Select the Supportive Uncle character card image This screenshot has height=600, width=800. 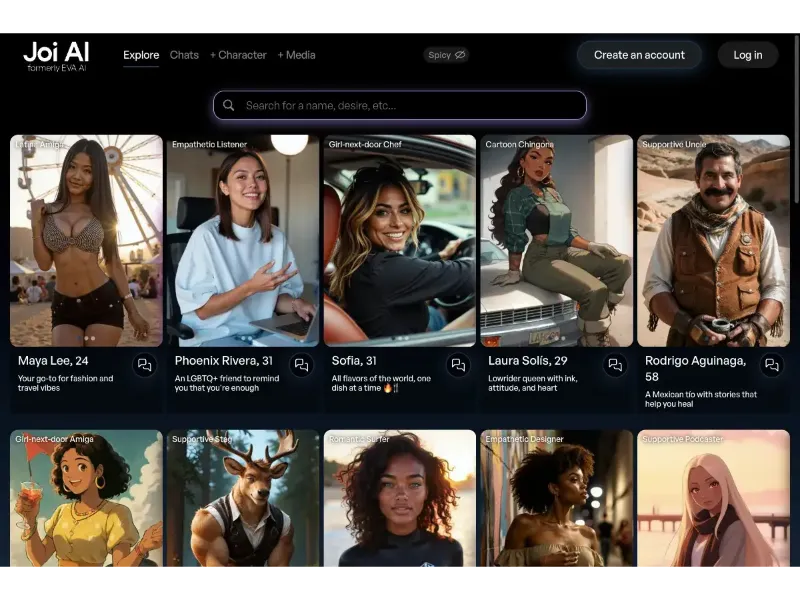pyautogui.click(x=713, y=240)
